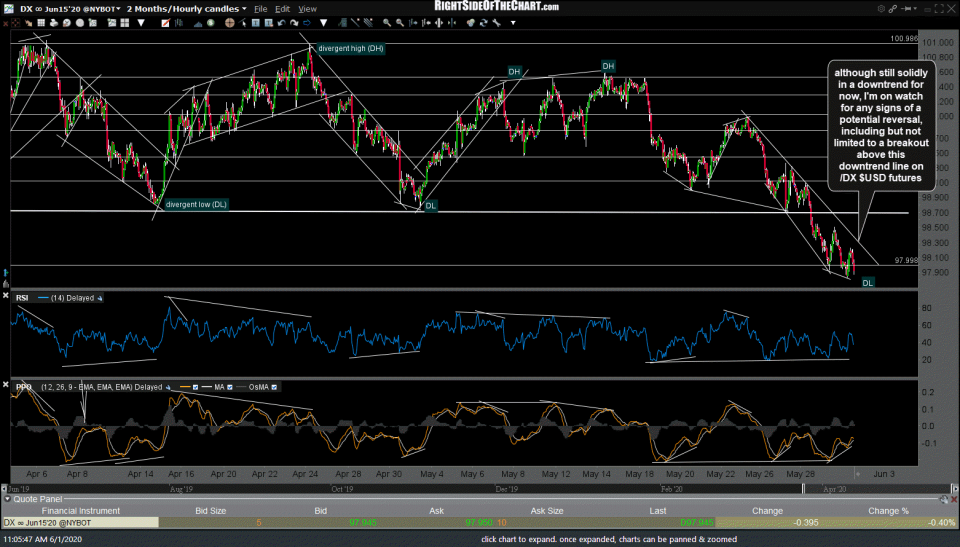
Task: Click the chart application icon in title bar
Action: point(7,8)
